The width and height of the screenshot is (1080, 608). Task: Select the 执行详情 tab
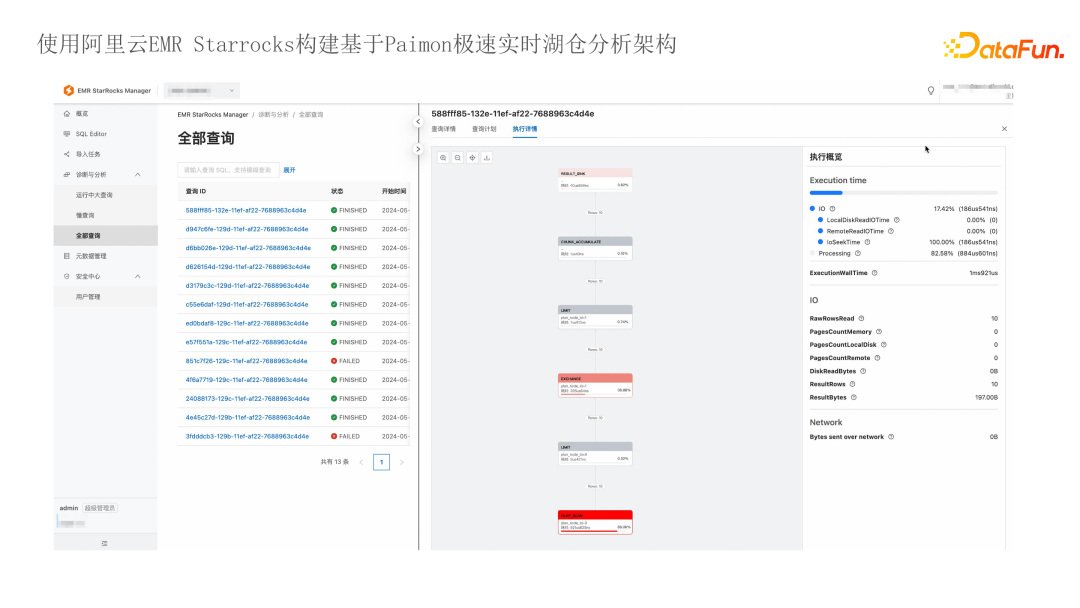[x=525, y=129]
